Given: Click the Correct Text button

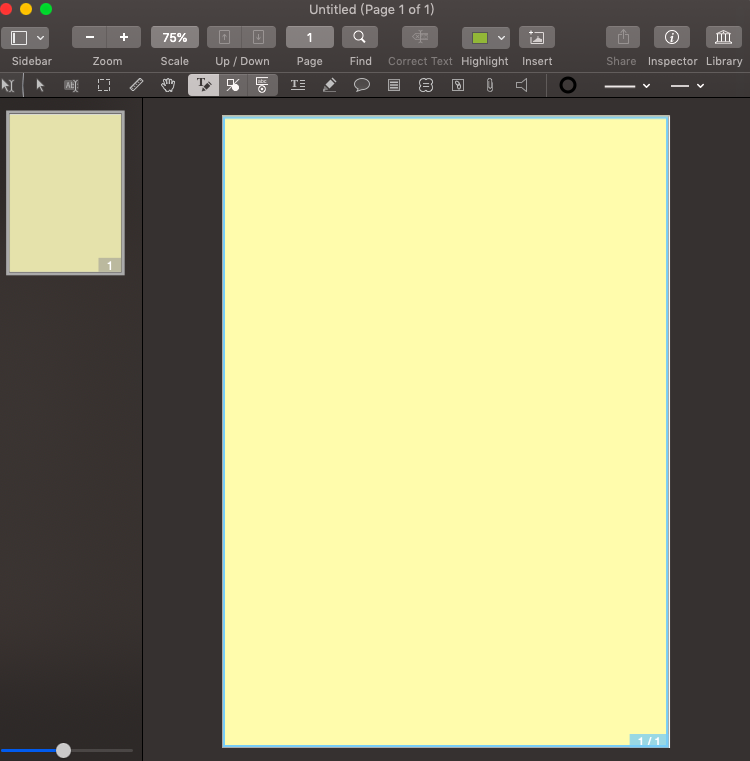Looking at the screenshot, I should pyautogui.click(x=420, y=37).
